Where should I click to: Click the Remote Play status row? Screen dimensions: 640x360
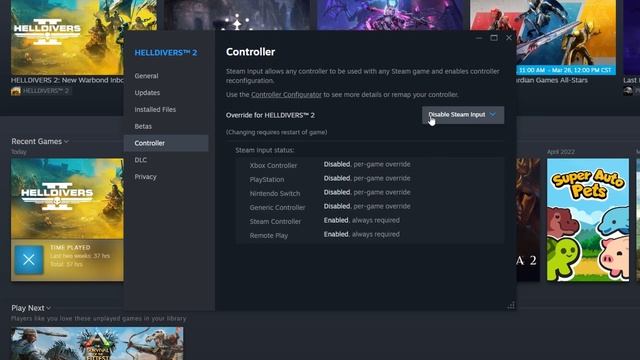[369, 235]
